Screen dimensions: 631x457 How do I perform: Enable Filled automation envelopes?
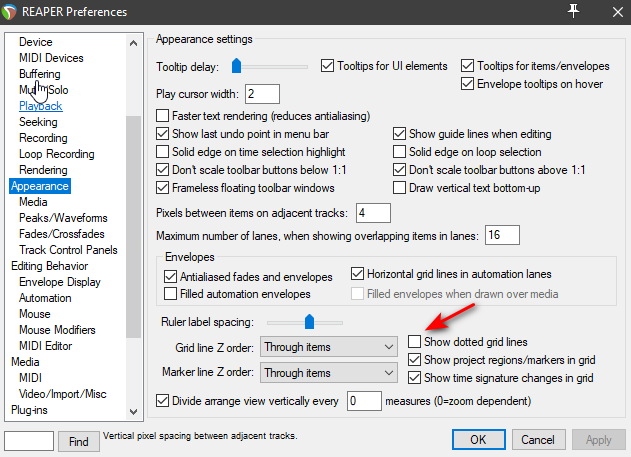(170, 294)
